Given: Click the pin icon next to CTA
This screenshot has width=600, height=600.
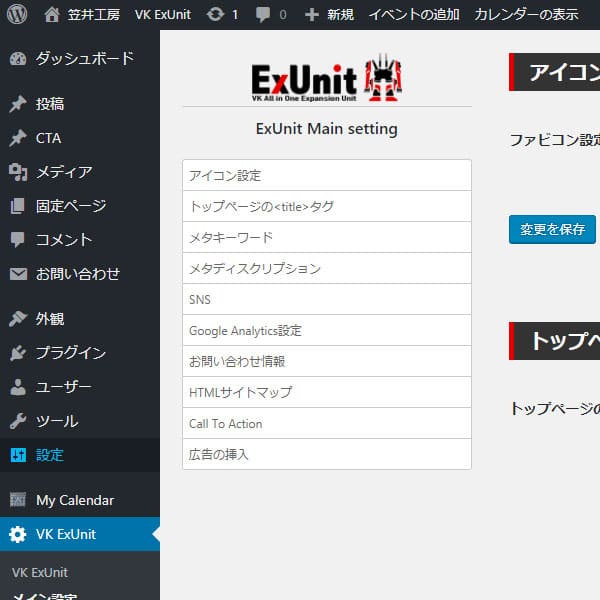Looking at the screenshot, I should pyautogui.click(x=18, y=138).
